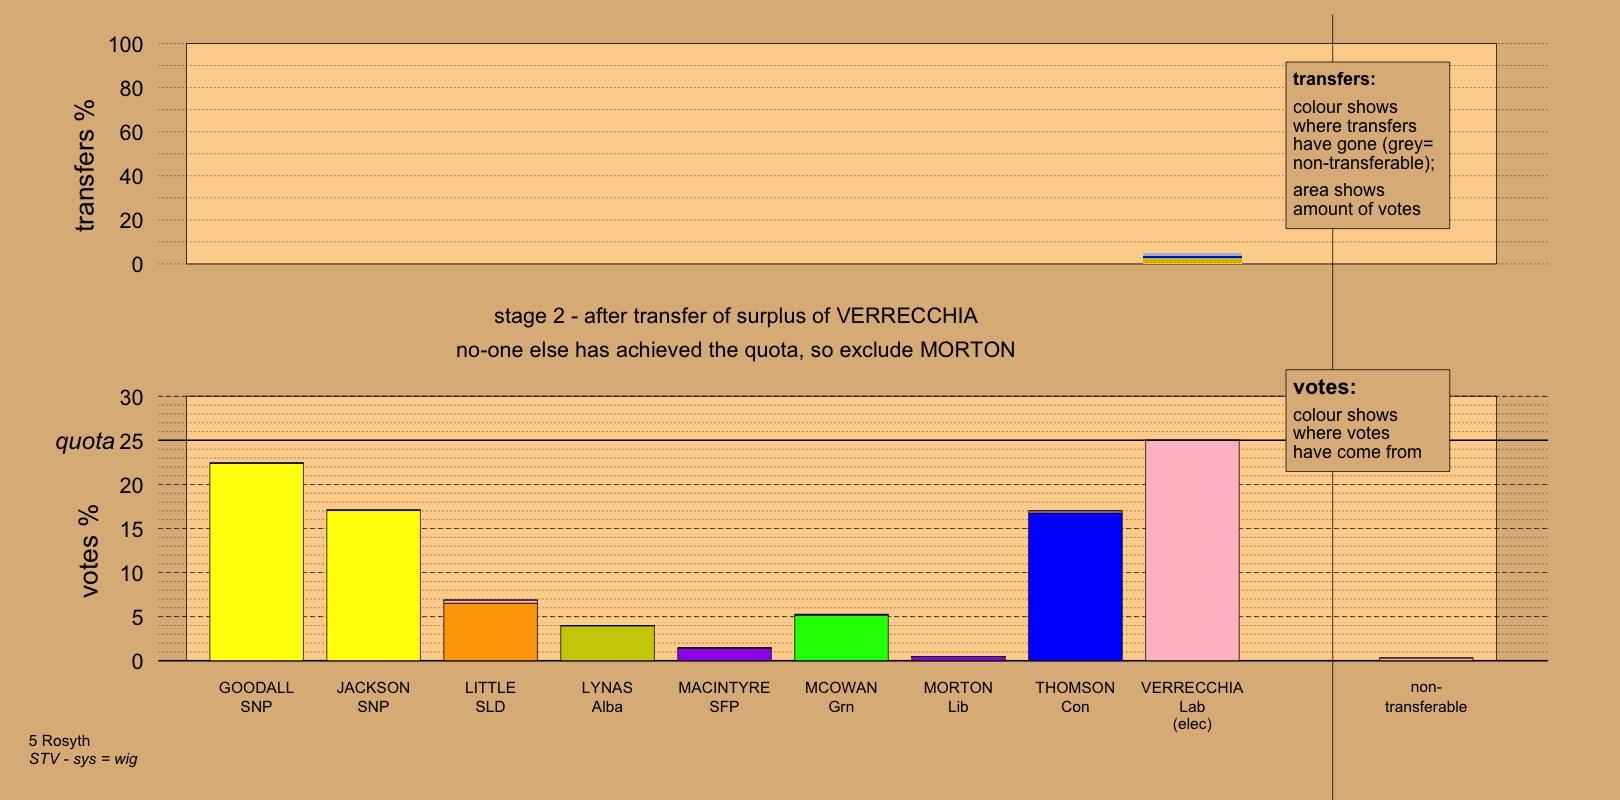The width and height of the screenshot is (1620, 800).
Task: Click the LYNAS Alba olive vote bar
Action: pos(607,643)
